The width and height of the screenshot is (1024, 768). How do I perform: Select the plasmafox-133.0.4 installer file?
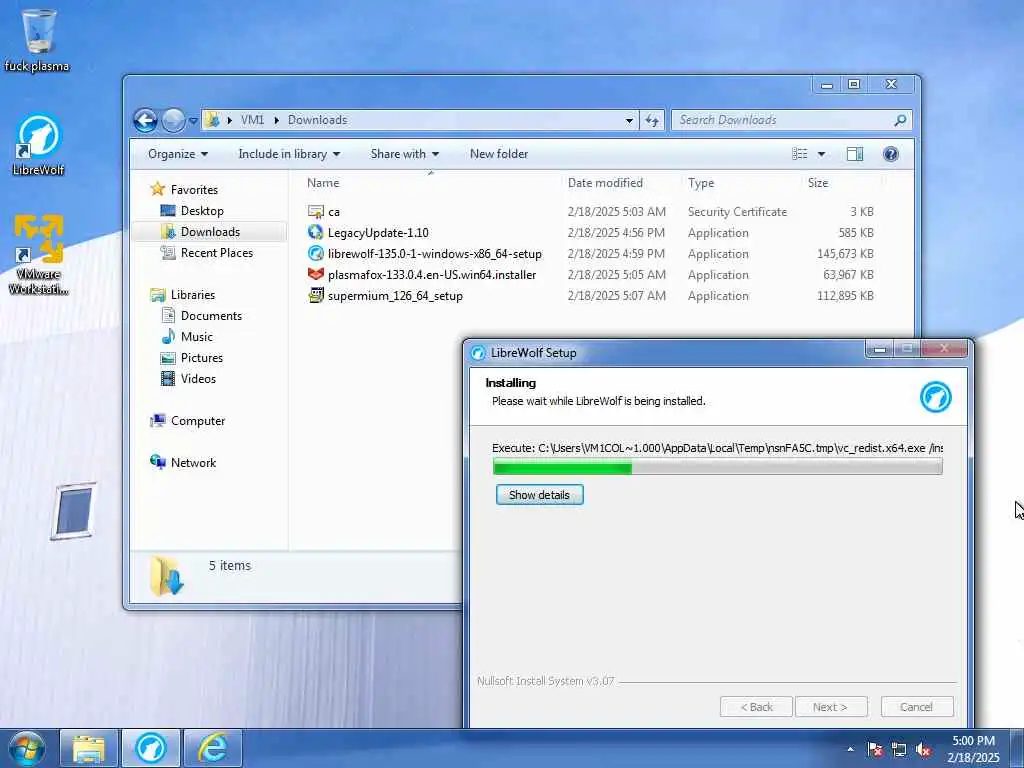click(x=590, y=274)
